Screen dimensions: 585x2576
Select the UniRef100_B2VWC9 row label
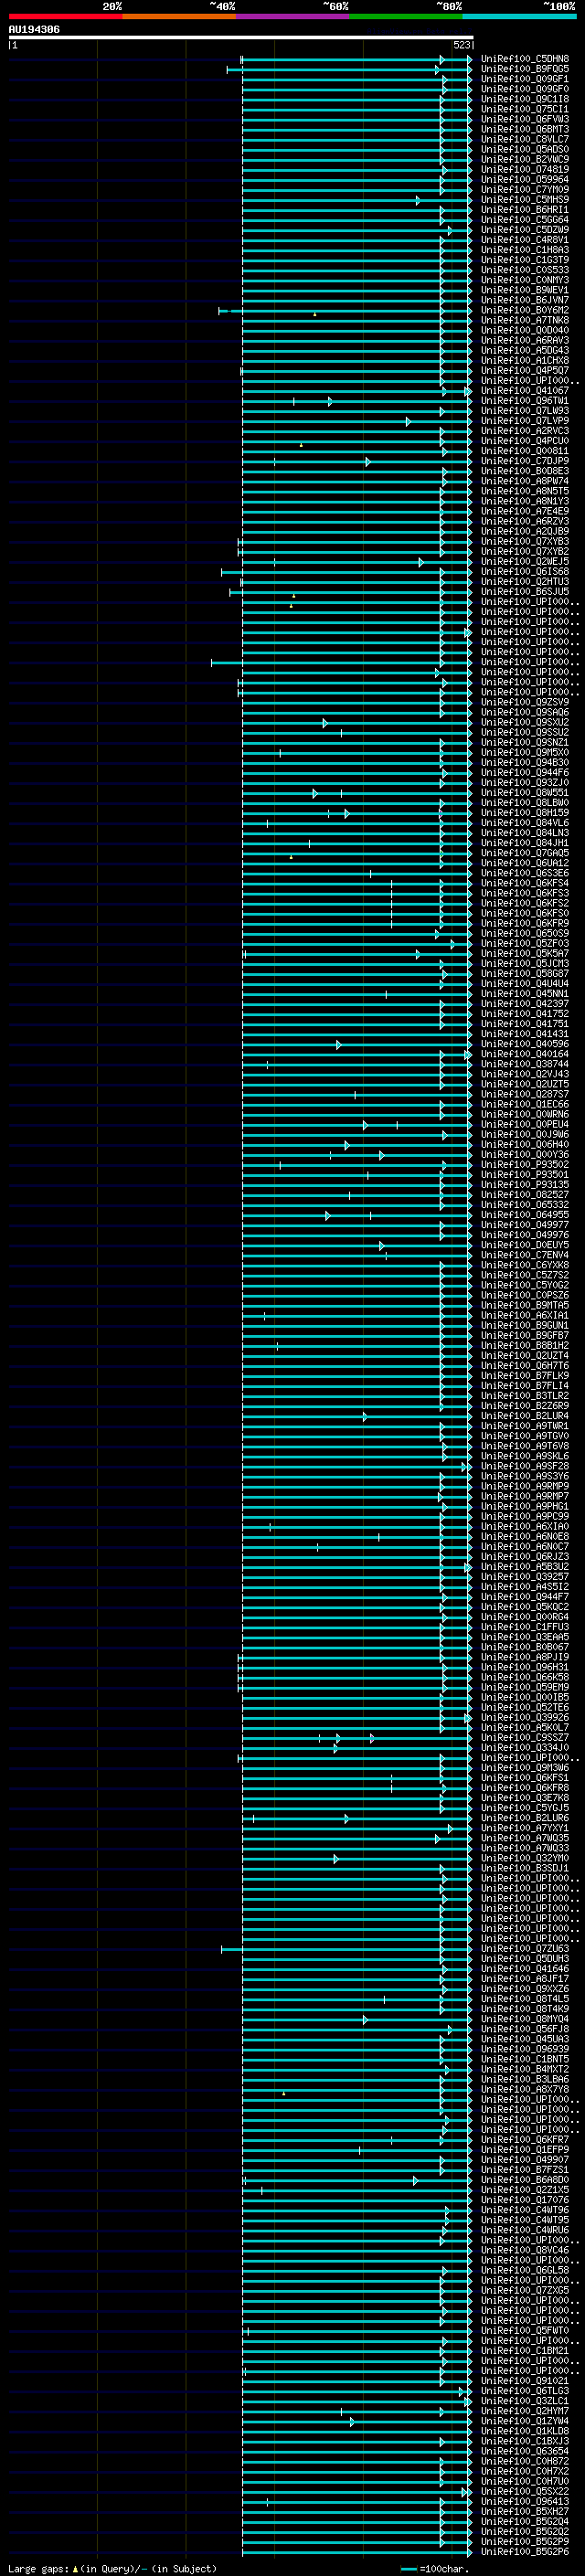(x=524, y=159)
